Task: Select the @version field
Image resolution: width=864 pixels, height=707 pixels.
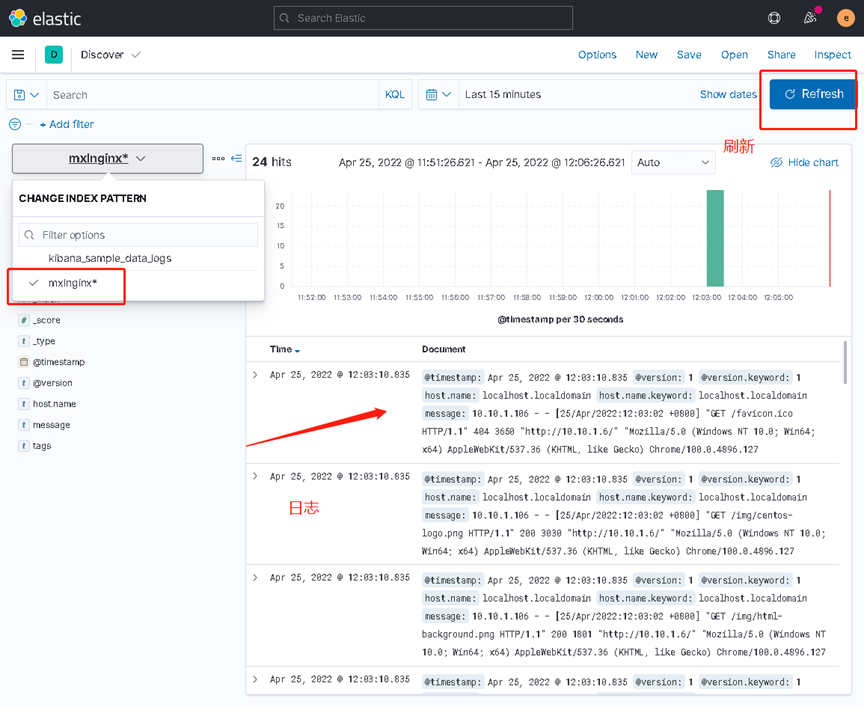Action: coord(52,383)
